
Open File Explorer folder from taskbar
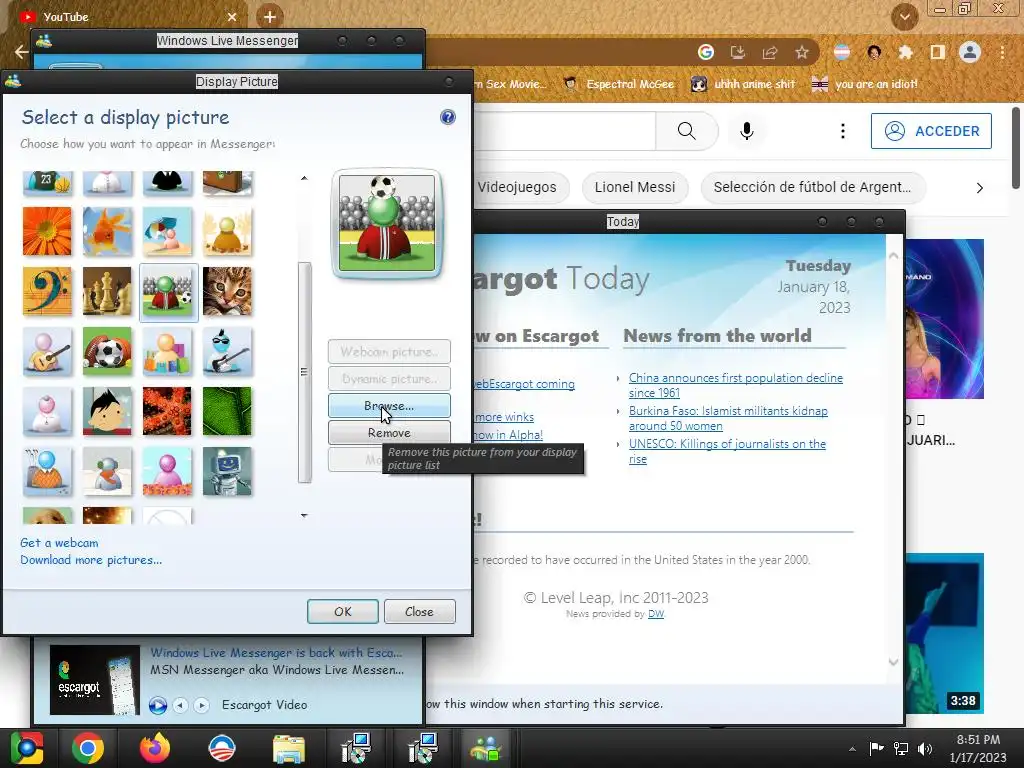click(x=289, y=748)
